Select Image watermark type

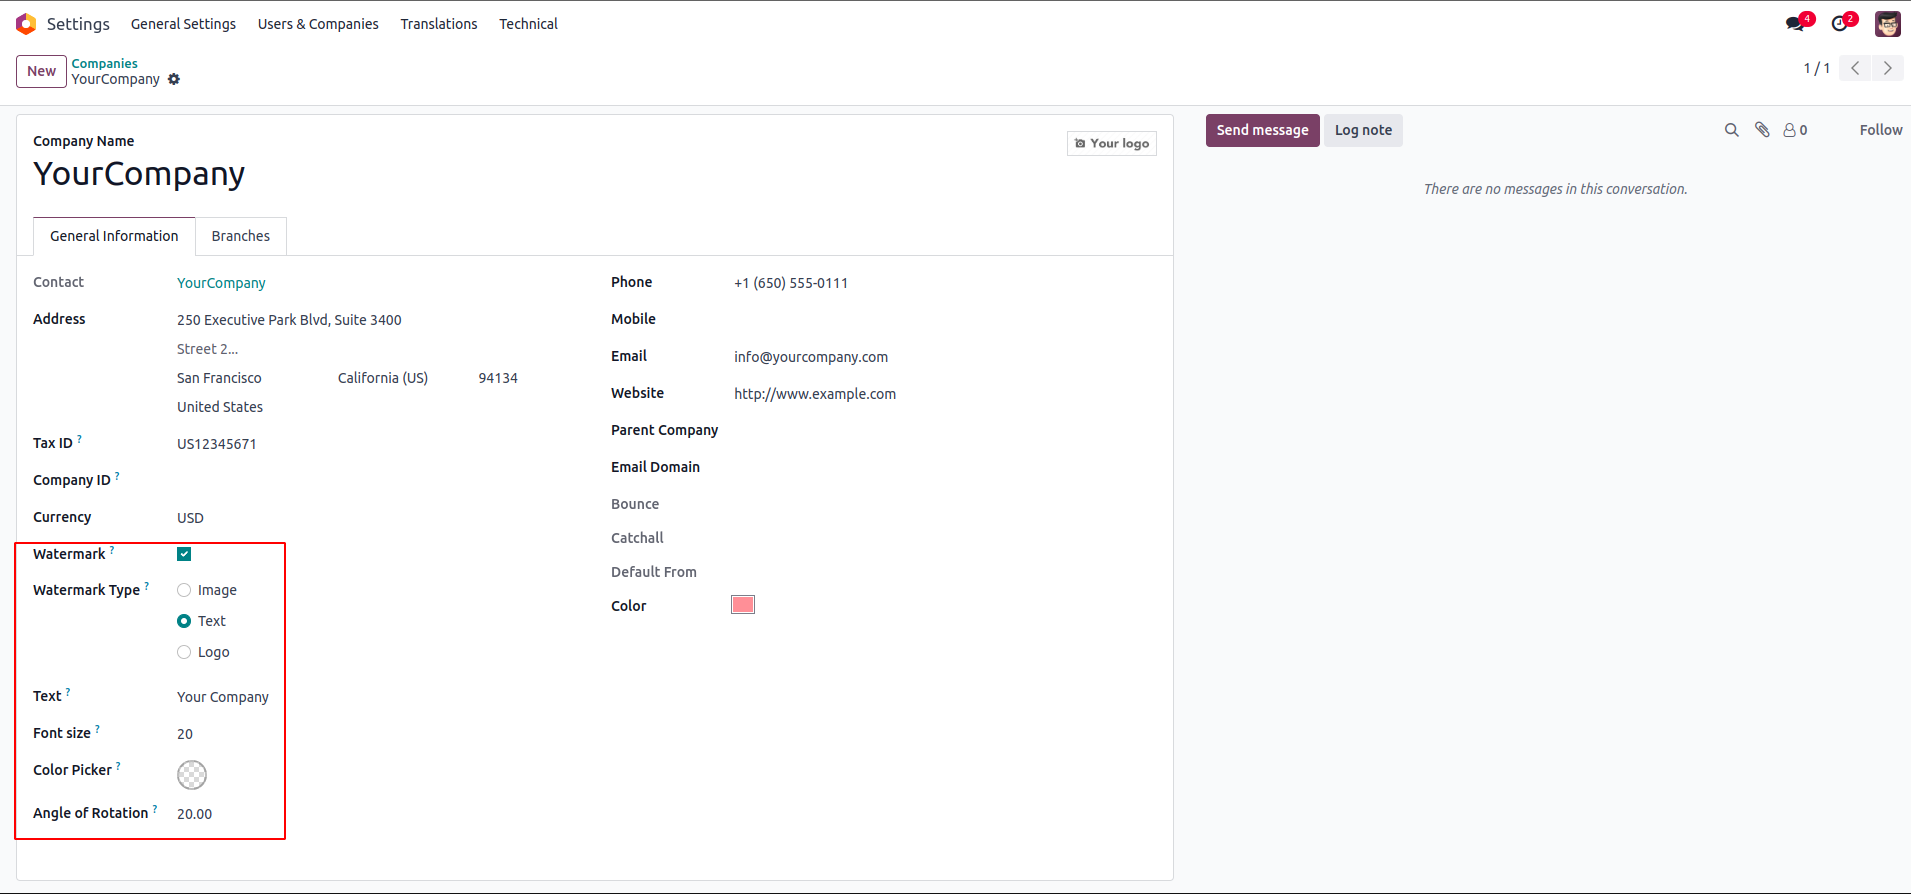click(x=184, y=590)
